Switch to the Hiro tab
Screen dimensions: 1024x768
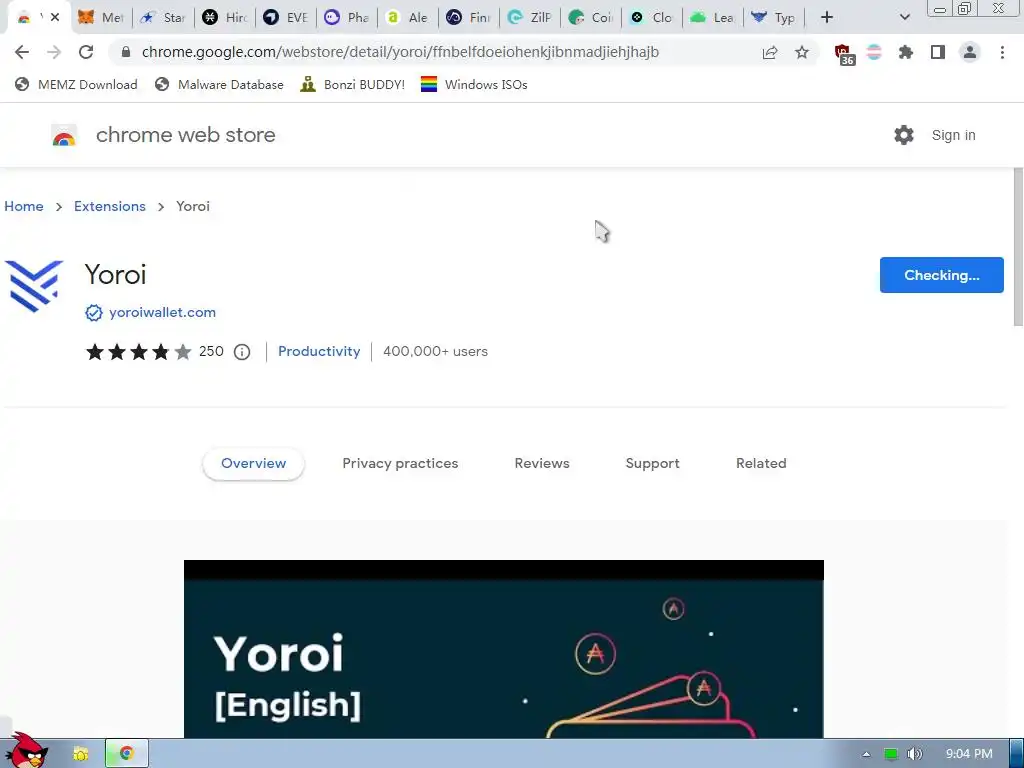[x=225, y=18]
